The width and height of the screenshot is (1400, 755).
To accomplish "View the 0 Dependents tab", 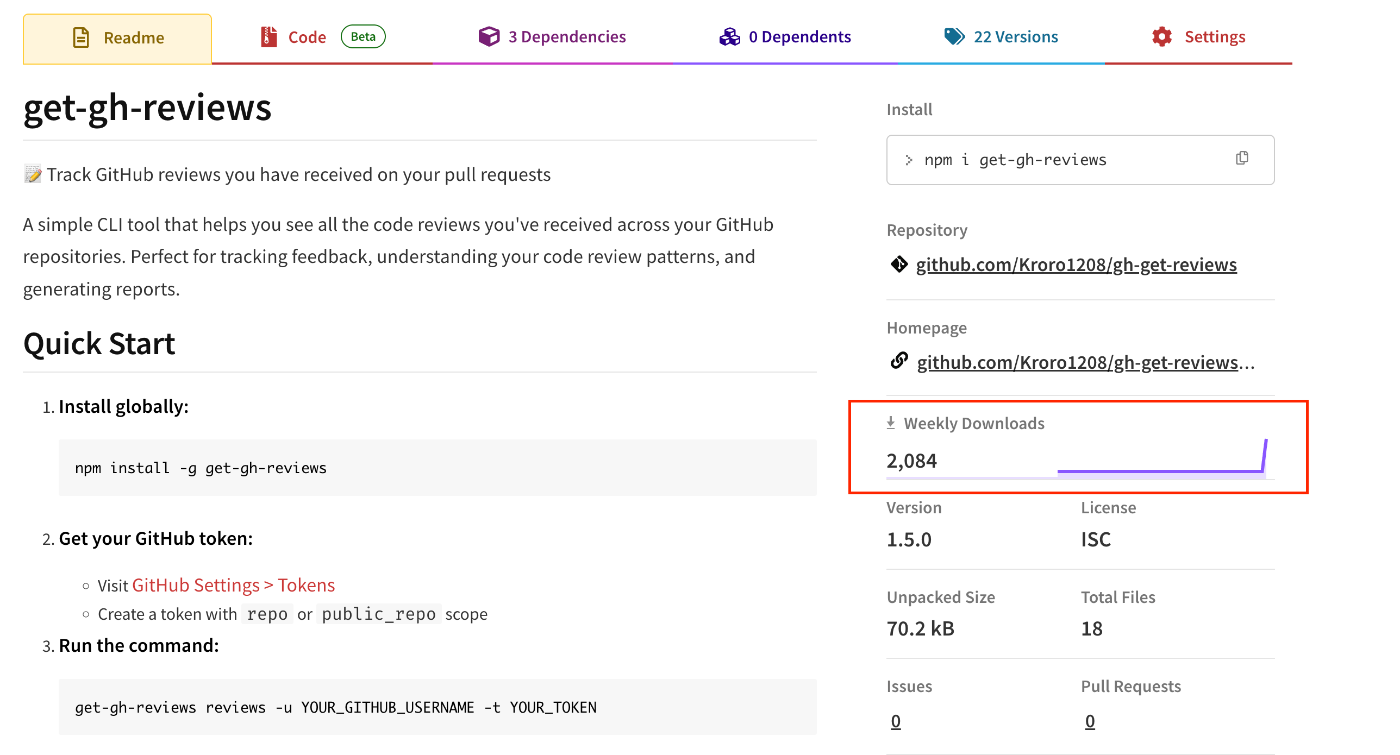I will pos(785,38).
